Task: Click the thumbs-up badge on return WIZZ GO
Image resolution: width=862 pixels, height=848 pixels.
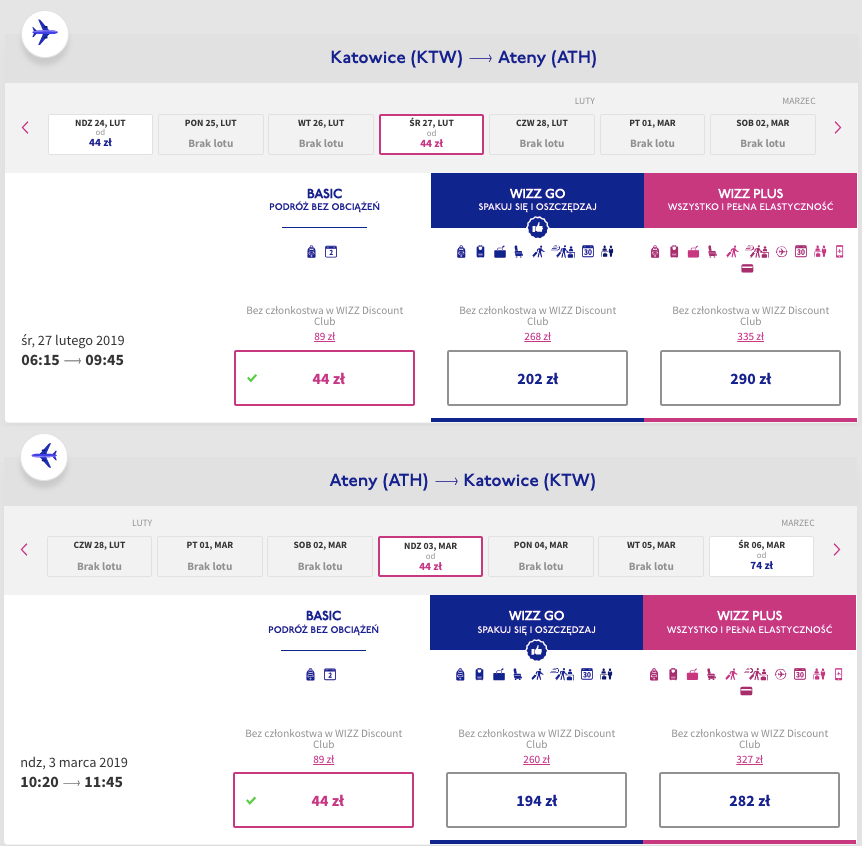Action: pos(537,651)
